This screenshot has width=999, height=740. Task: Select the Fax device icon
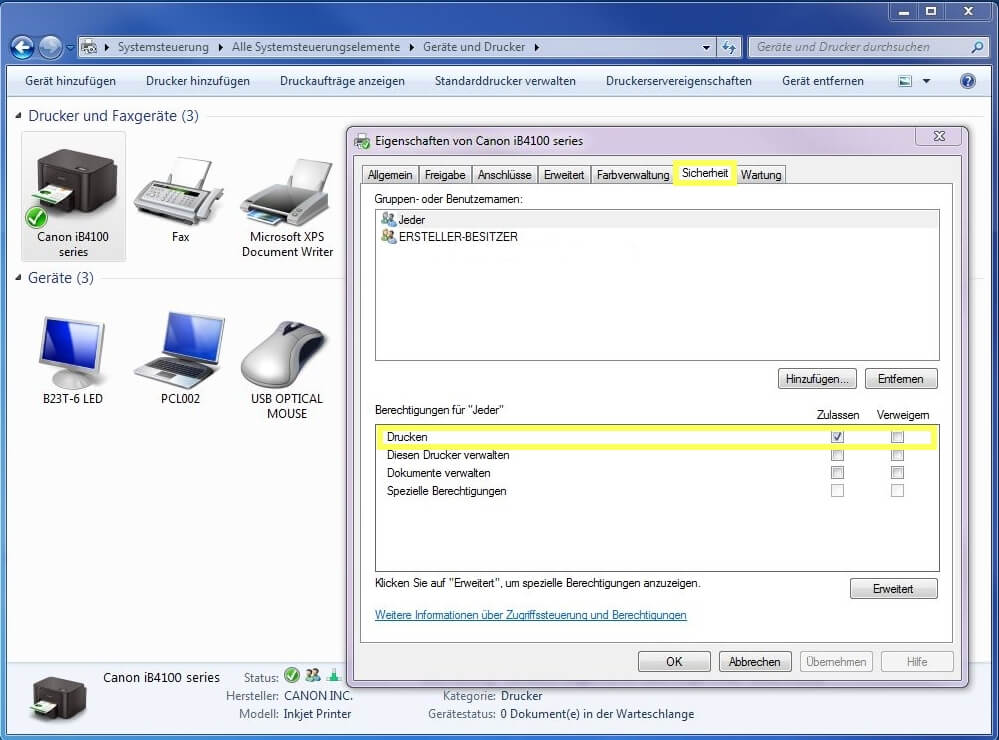(x=180, y=191)
